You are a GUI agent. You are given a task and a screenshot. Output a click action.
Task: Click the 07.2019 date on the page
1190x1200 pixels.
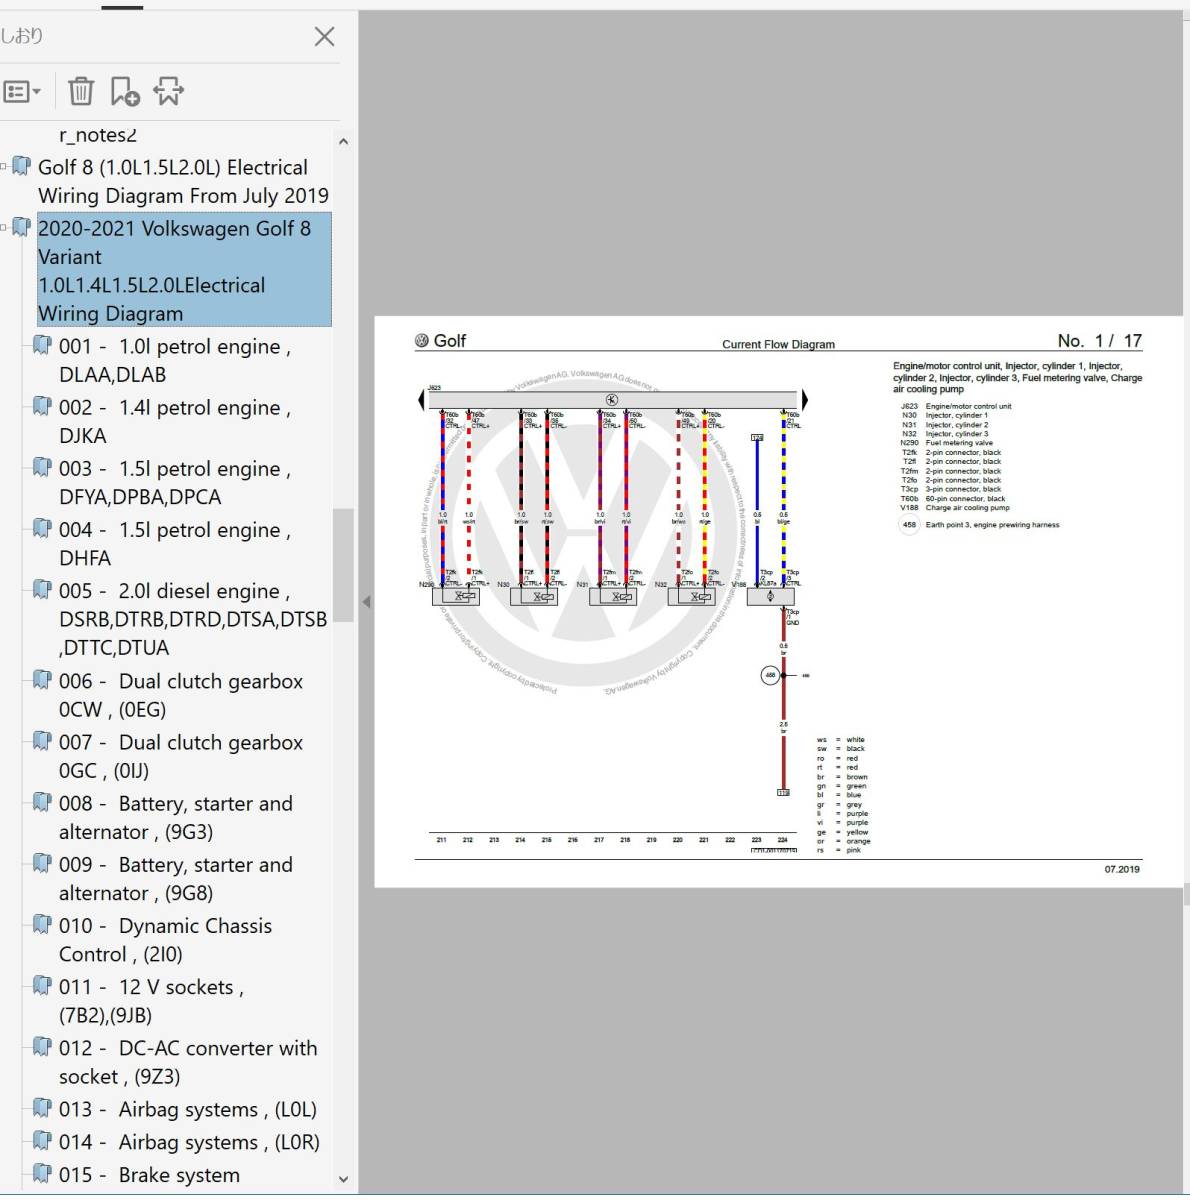(x=1122, y=869)
